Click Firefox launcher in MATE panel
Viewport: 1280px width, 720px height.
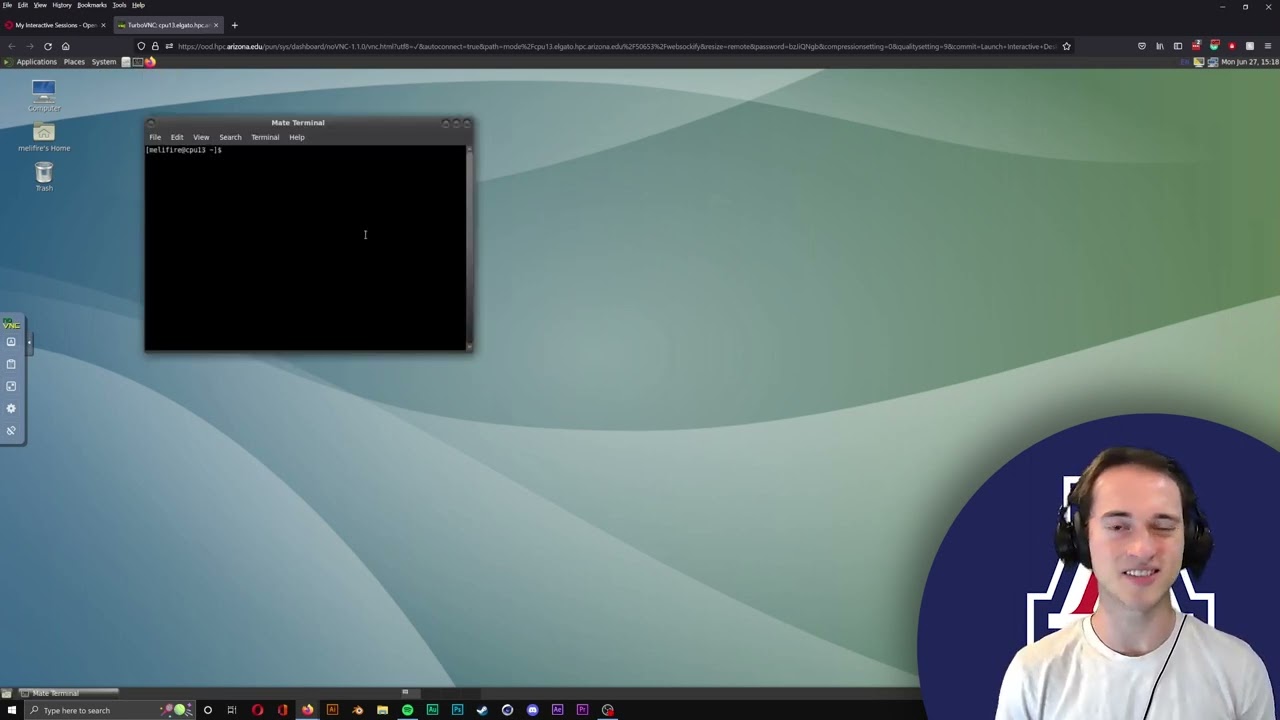click(x=150, y=62)
